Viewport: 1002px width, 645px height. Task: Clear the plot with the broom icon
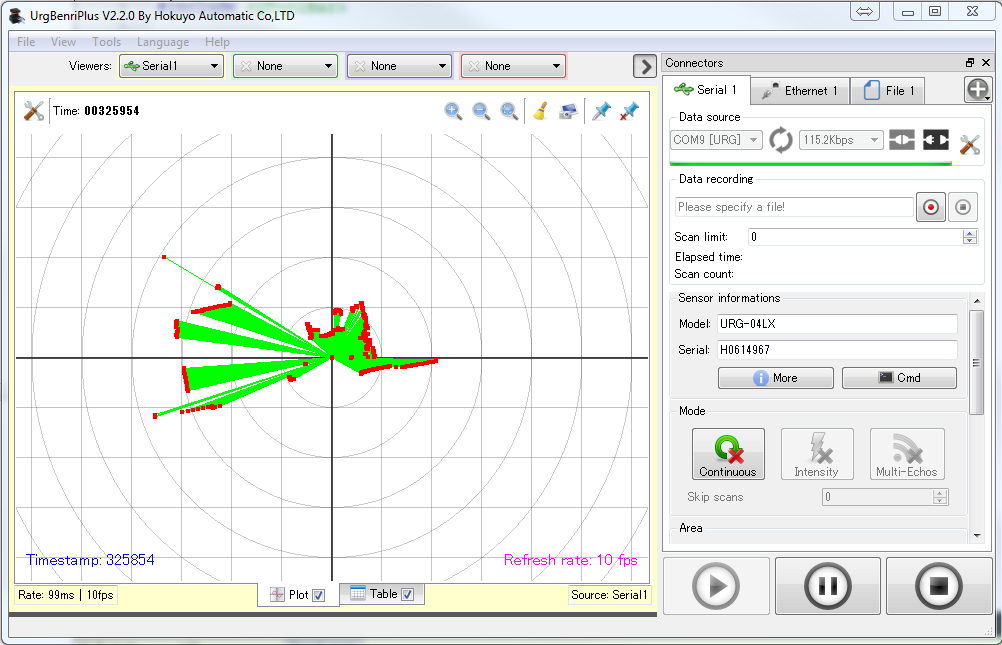tap(540, 111)
